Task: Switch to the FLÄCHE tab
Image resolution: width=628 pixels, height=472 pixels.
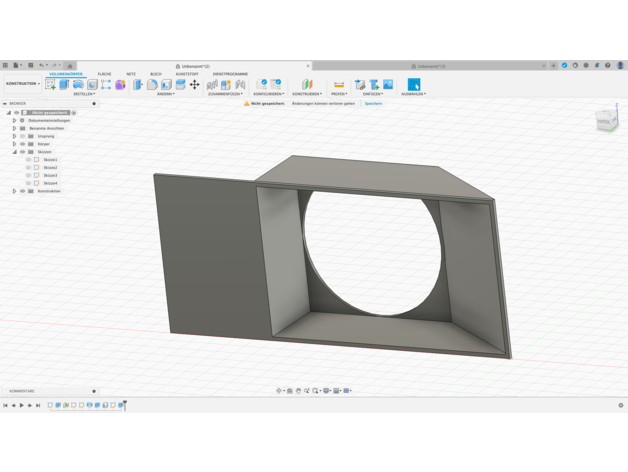Action: (104, 74)
